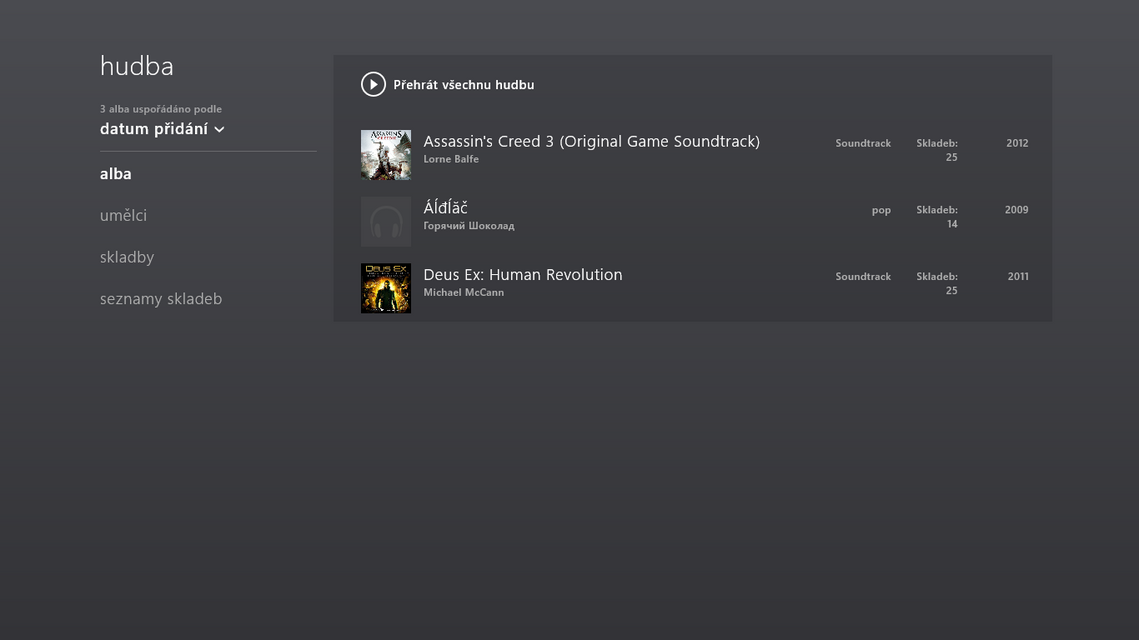Show "seznamy skladeb" playlists
Screen dimensions: 1139x640
pyautogui.click(x=161, y=299)
